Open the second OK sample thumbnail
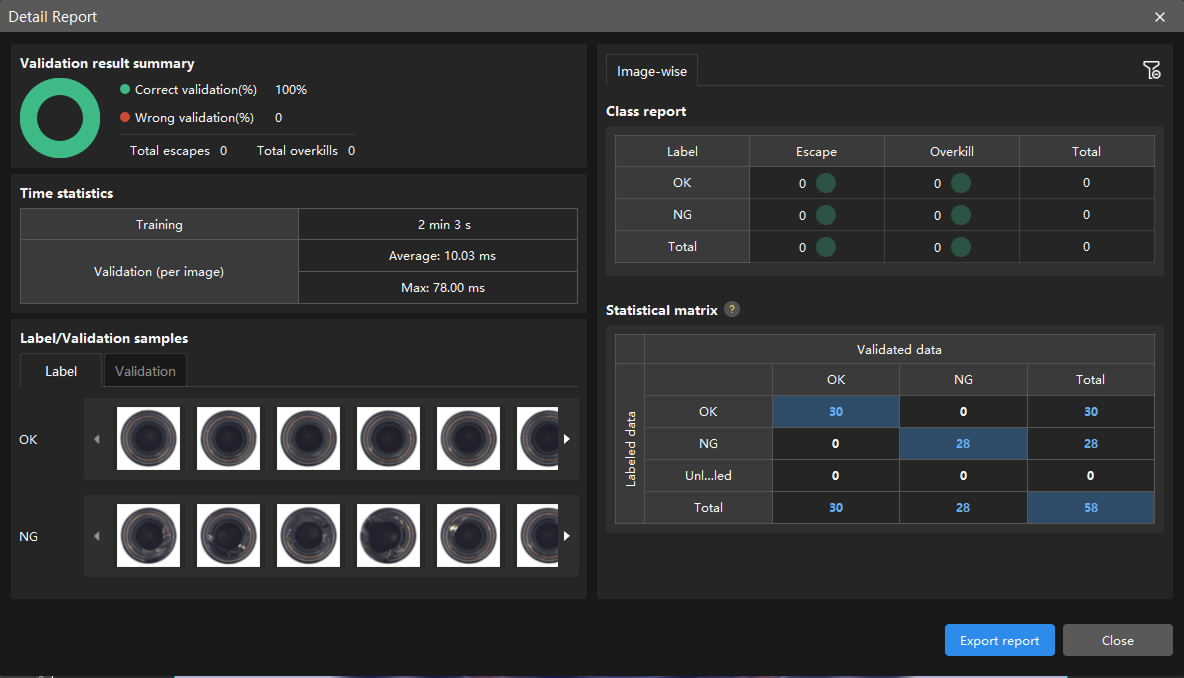The image size is (1184, 678). 229,439
